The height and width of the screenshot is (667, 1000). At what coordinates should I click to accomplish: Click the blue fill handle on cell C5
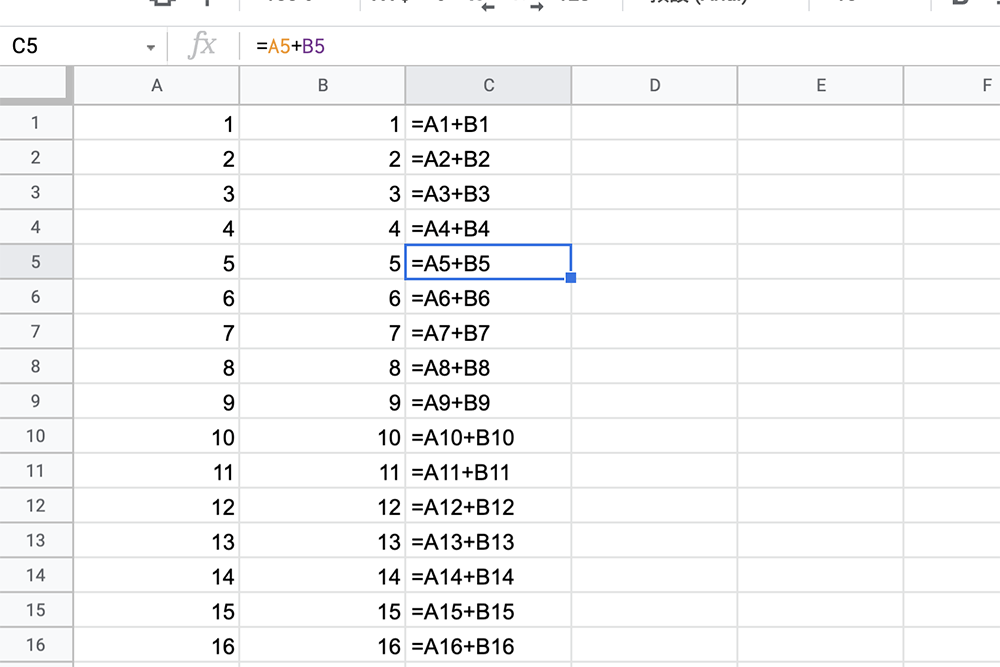571,277
